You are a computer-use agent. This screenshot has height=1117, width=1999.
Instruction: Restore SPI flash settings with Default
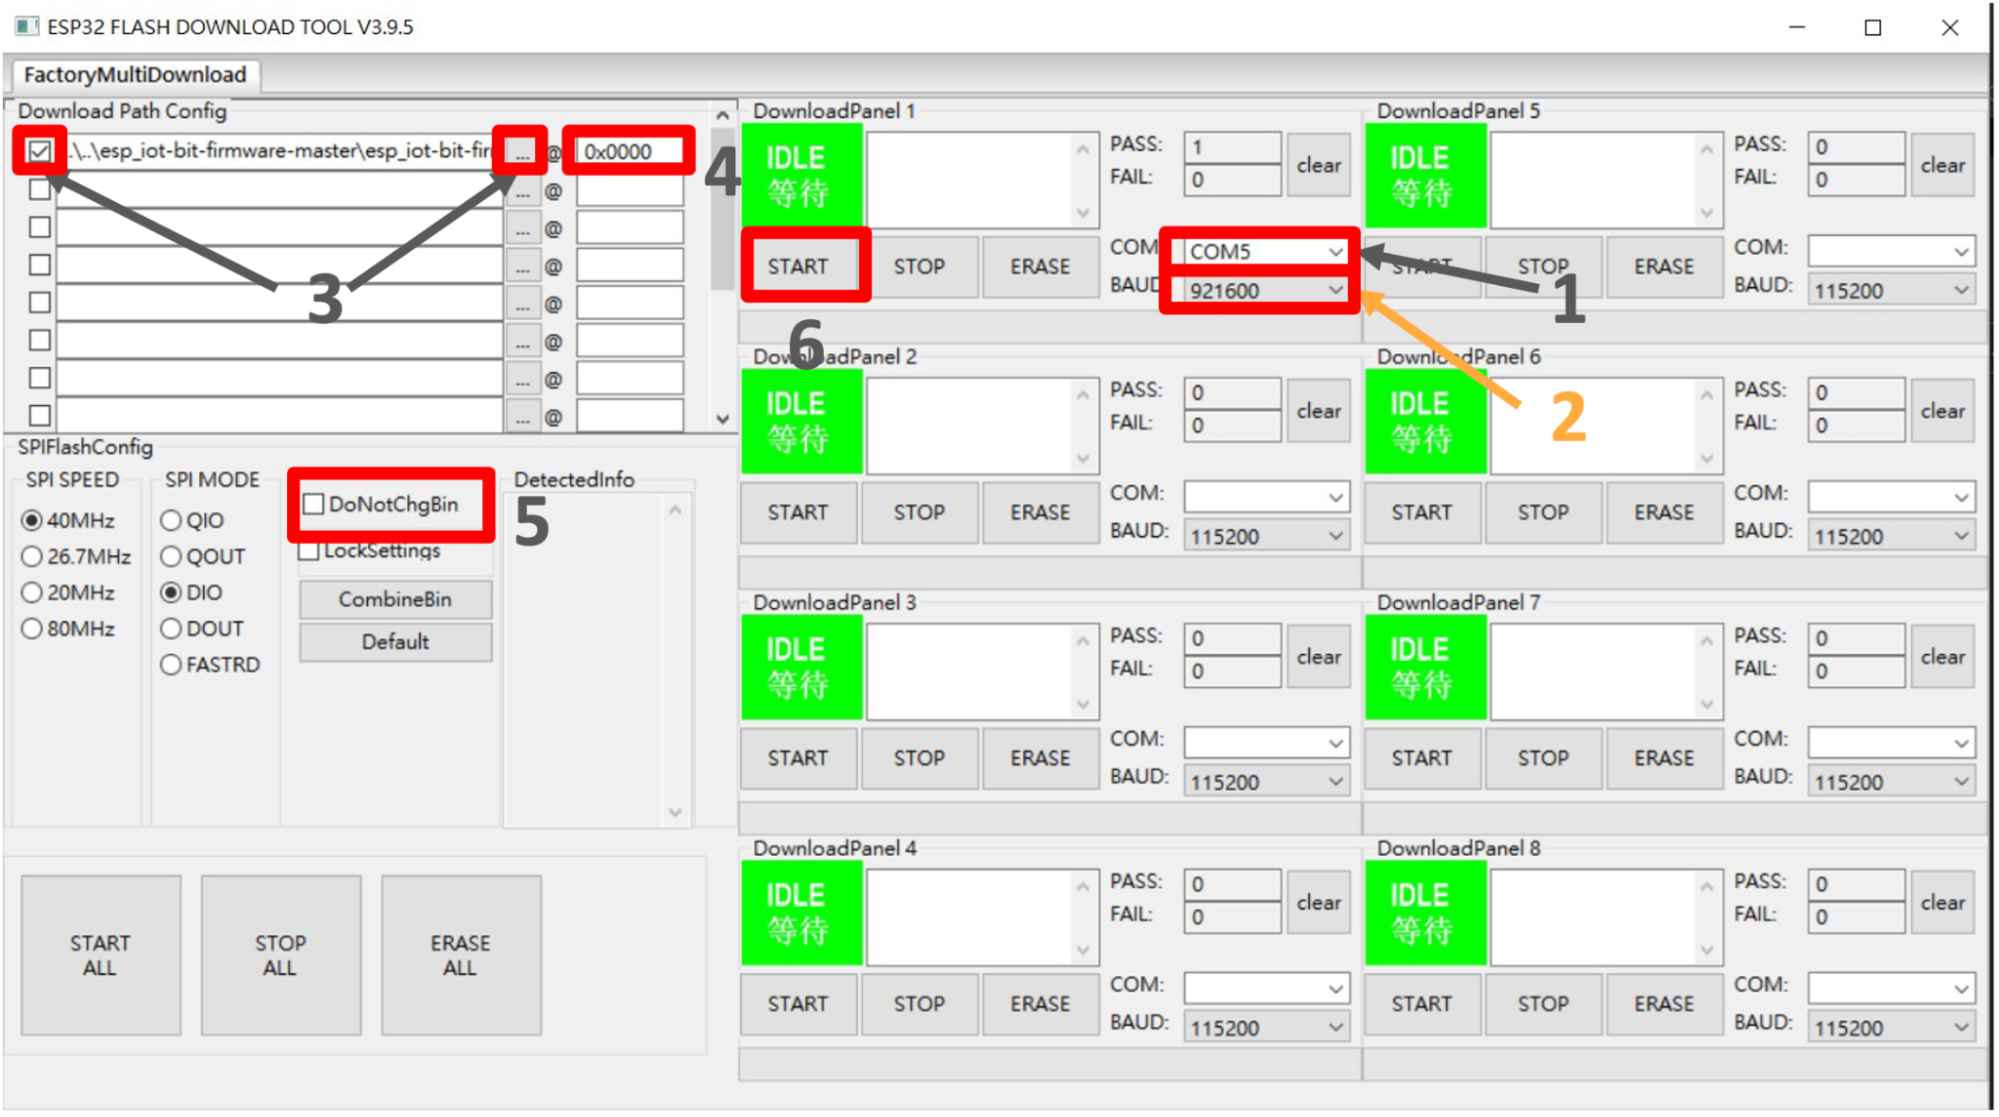[x=395, y=642]
